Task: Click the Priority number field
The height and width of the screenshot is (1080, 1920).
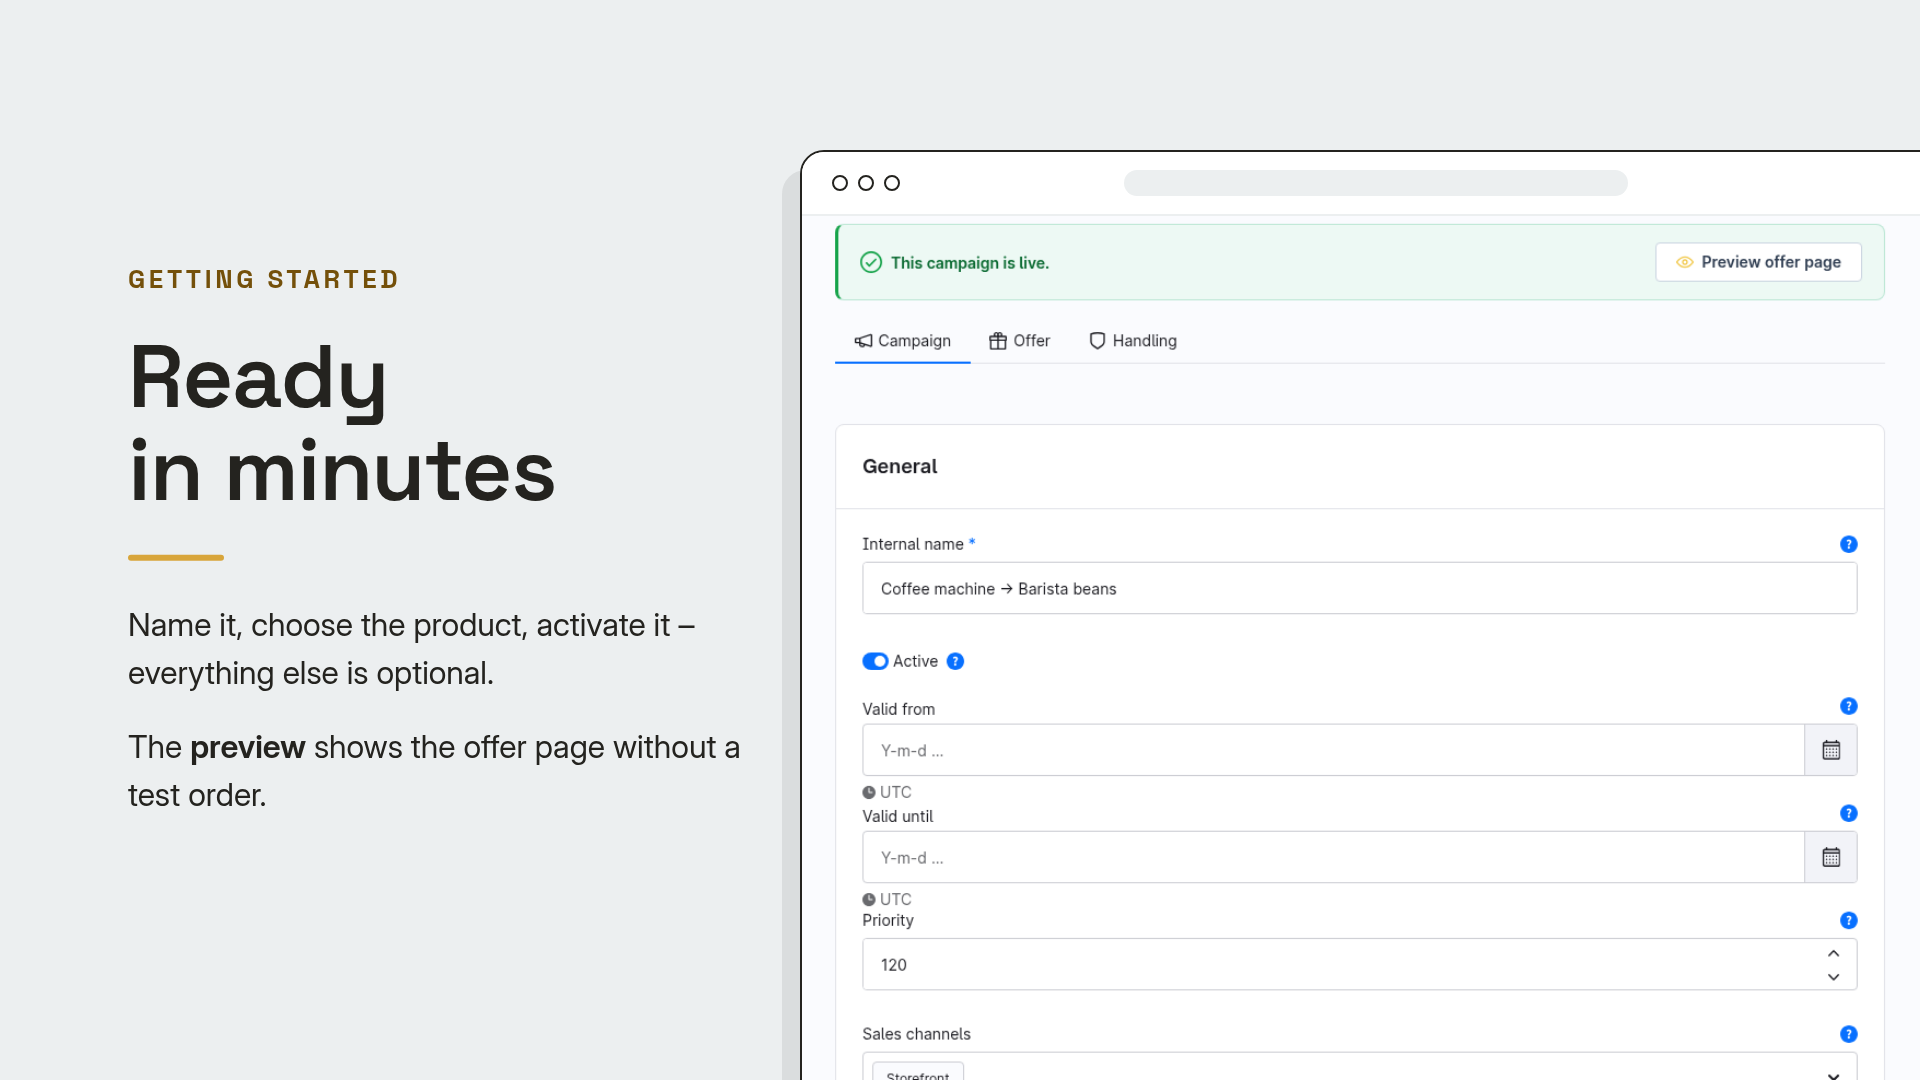Action: 1359,965
